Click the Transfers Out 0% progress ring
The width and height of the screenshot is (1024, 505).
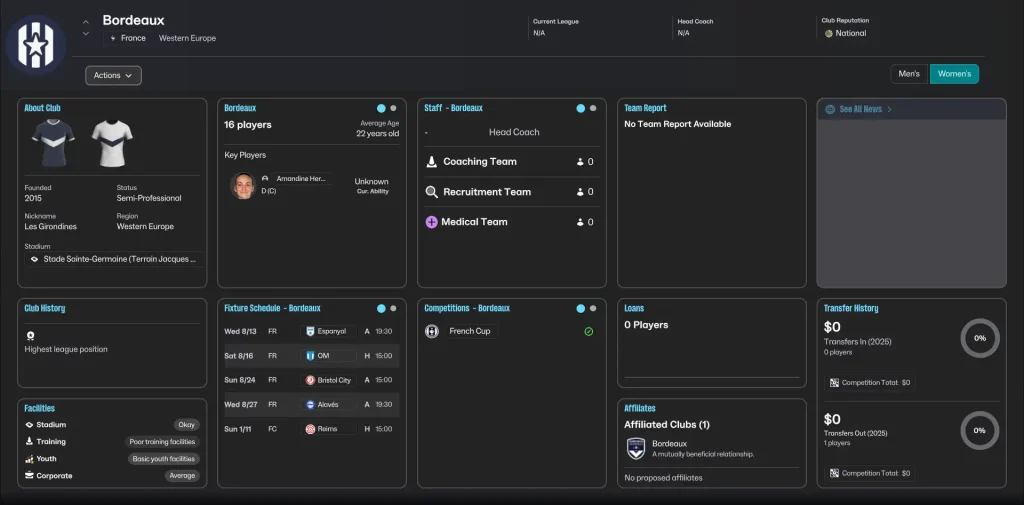pos(980,431)
